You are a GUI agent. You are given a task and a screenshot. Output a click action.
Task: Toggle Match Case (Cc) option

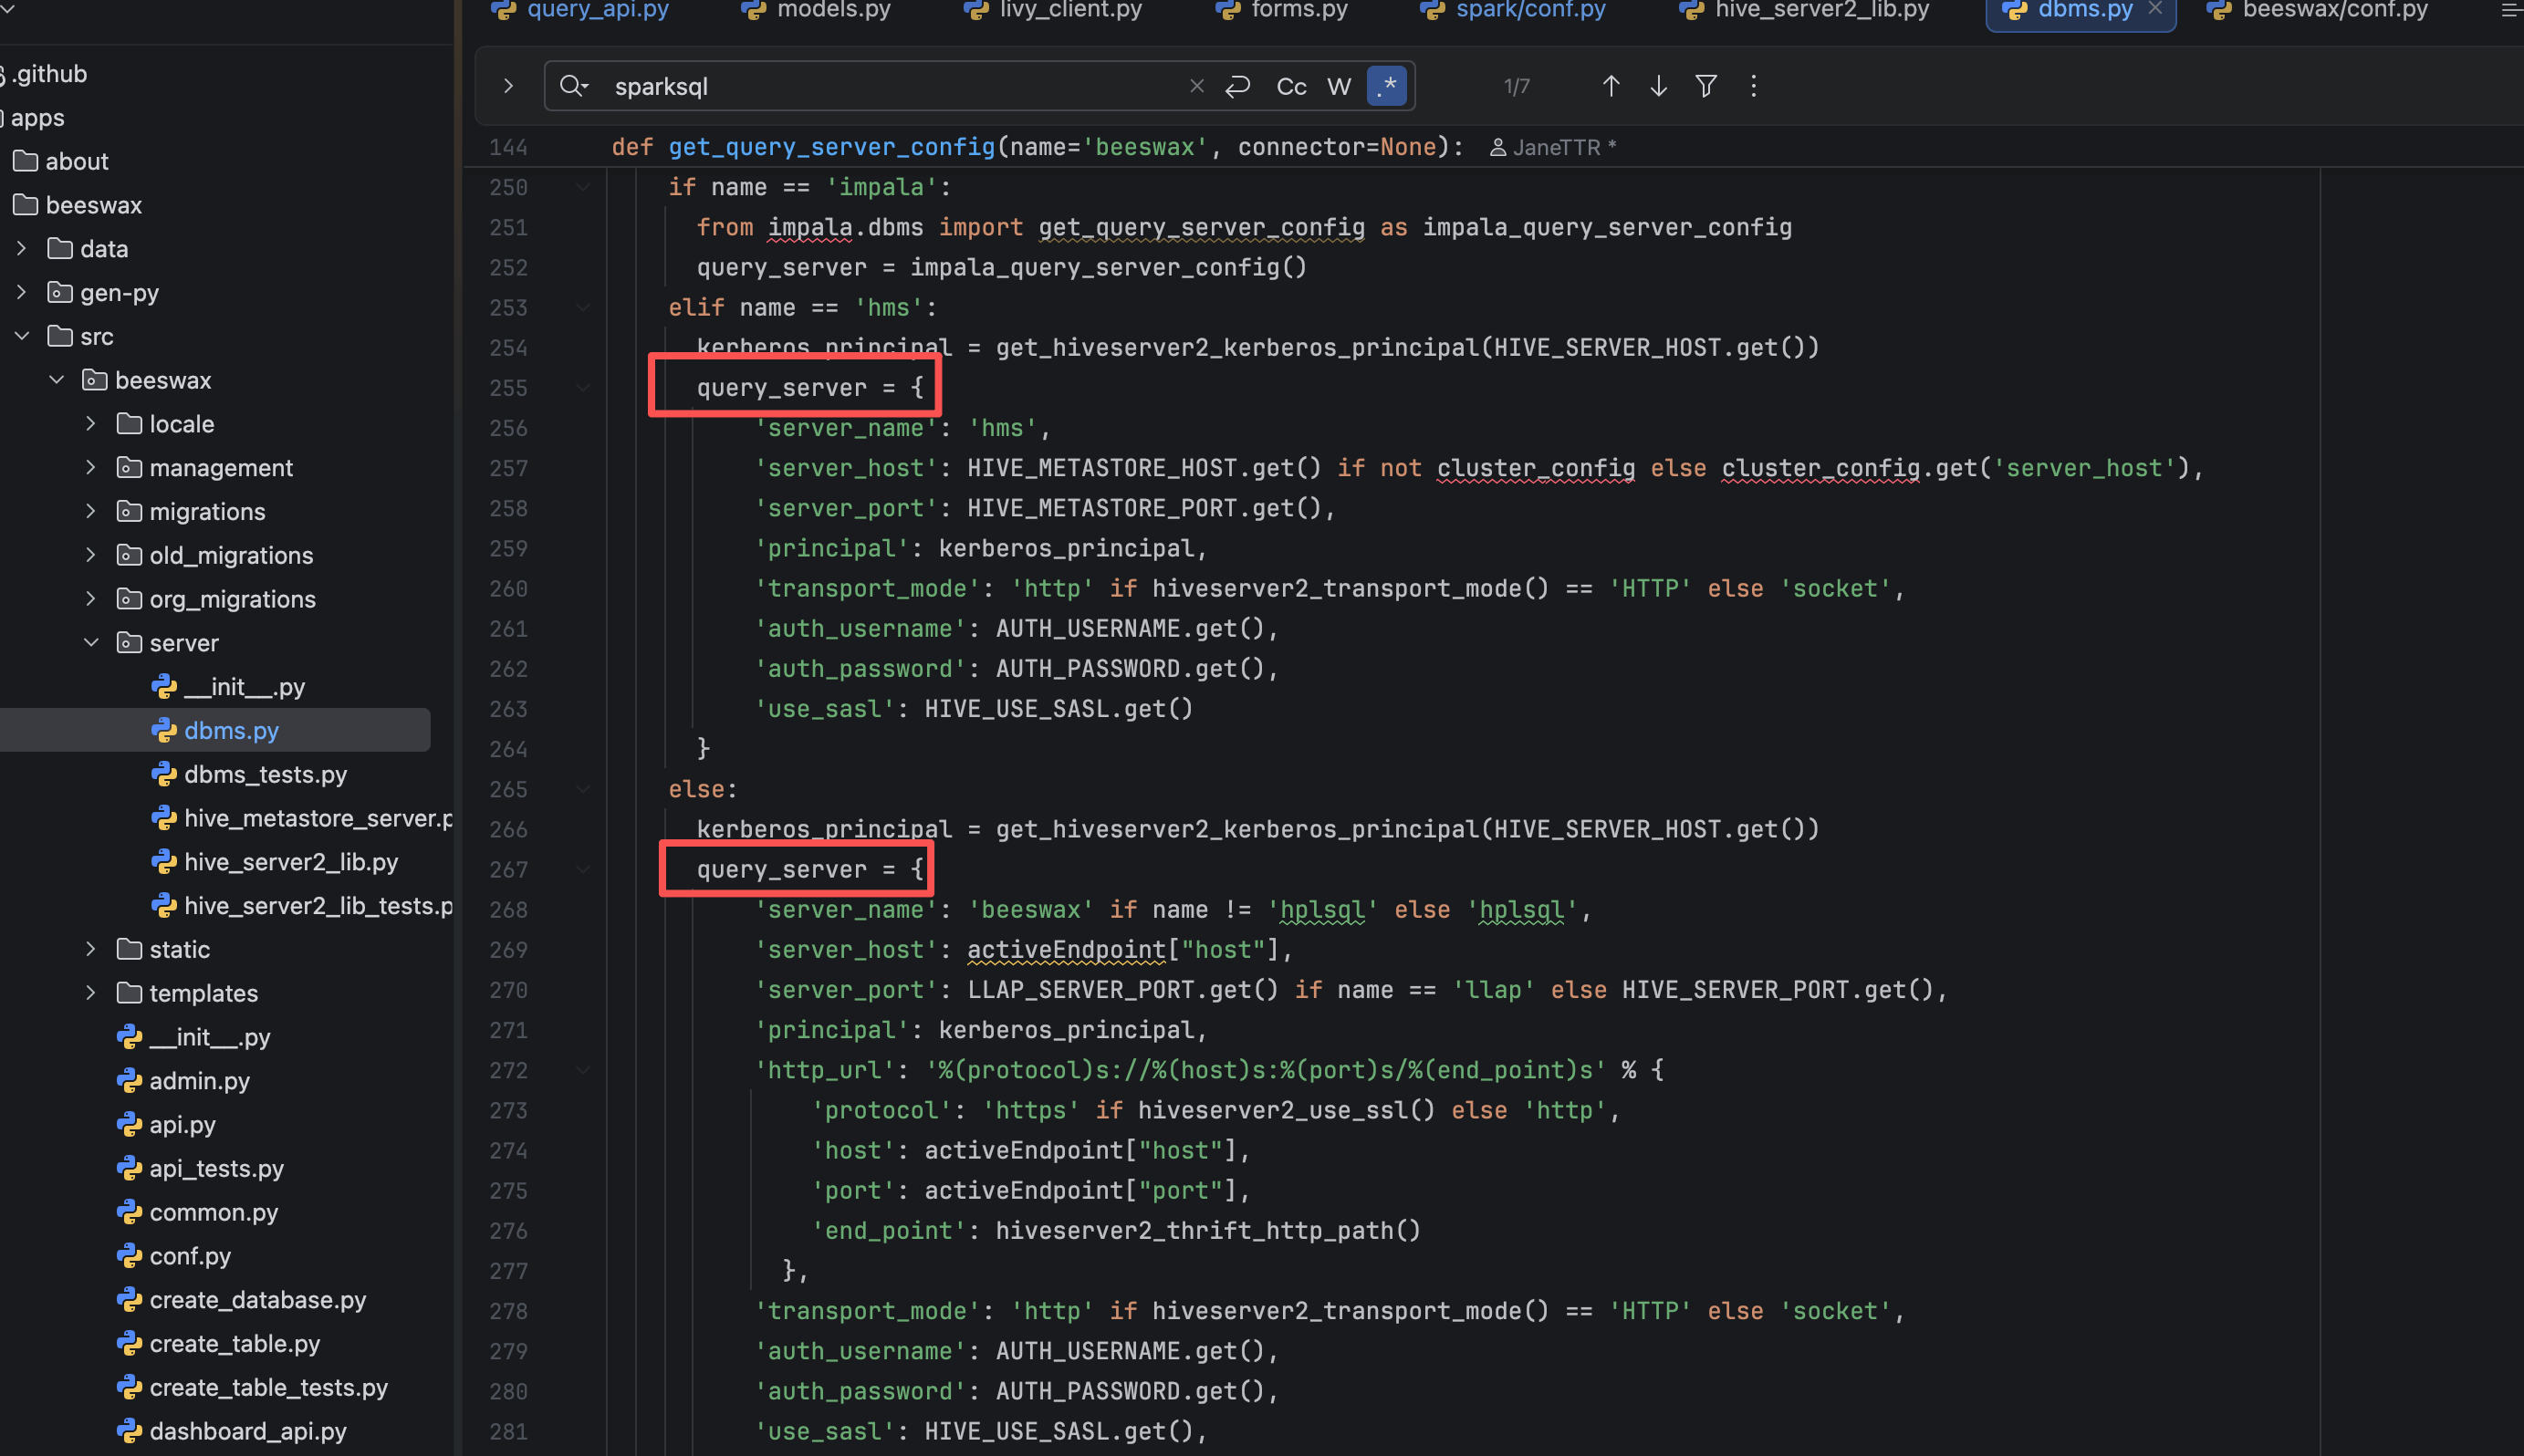click(1291, 86)
